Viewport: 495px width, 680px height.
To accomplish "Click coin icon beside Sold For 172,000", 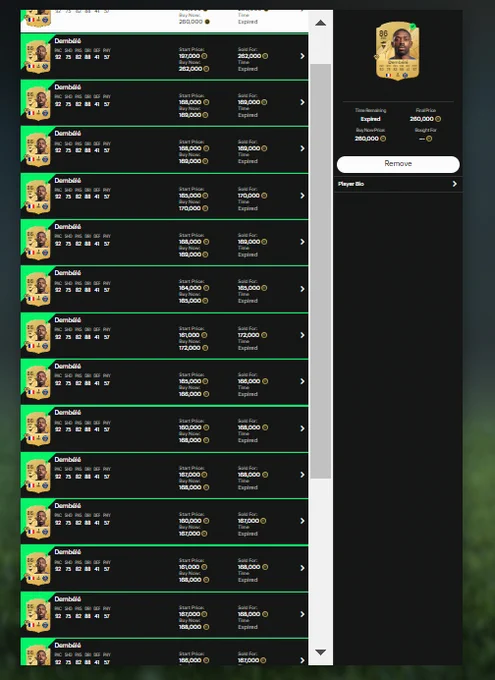I will tap(264, 335).
